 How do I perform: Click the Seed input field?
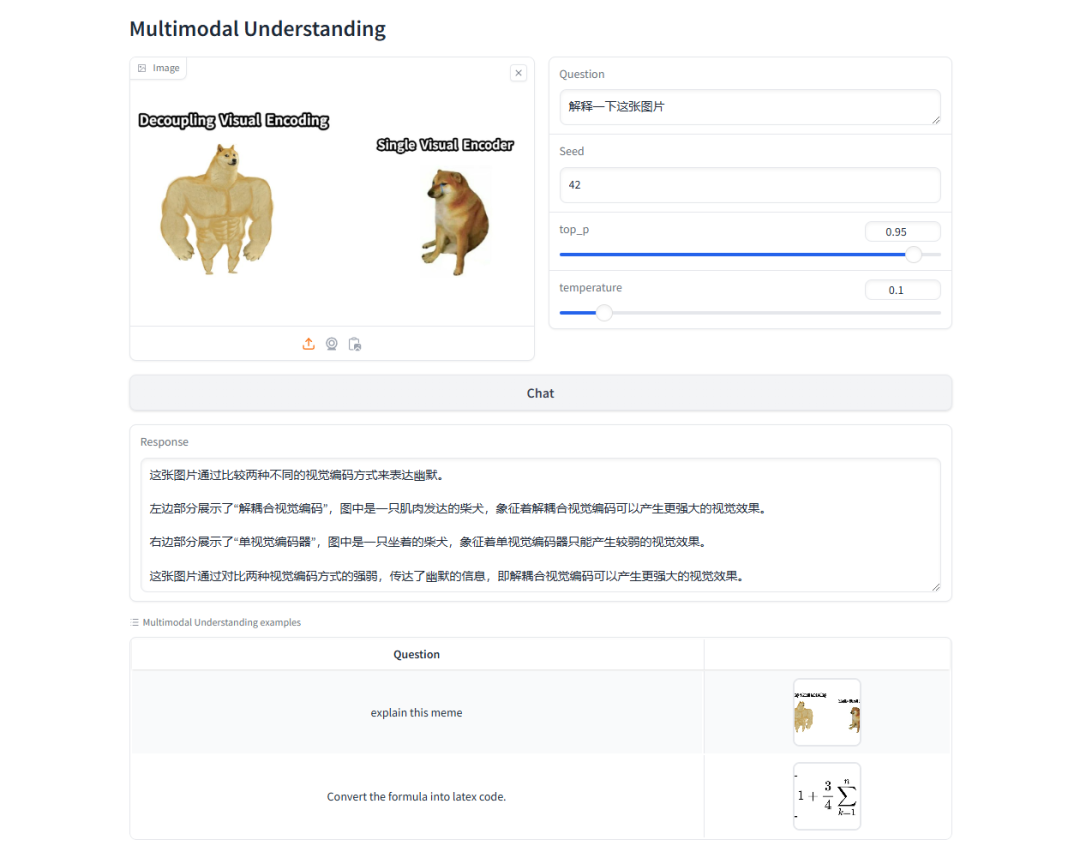click(749, 185)
